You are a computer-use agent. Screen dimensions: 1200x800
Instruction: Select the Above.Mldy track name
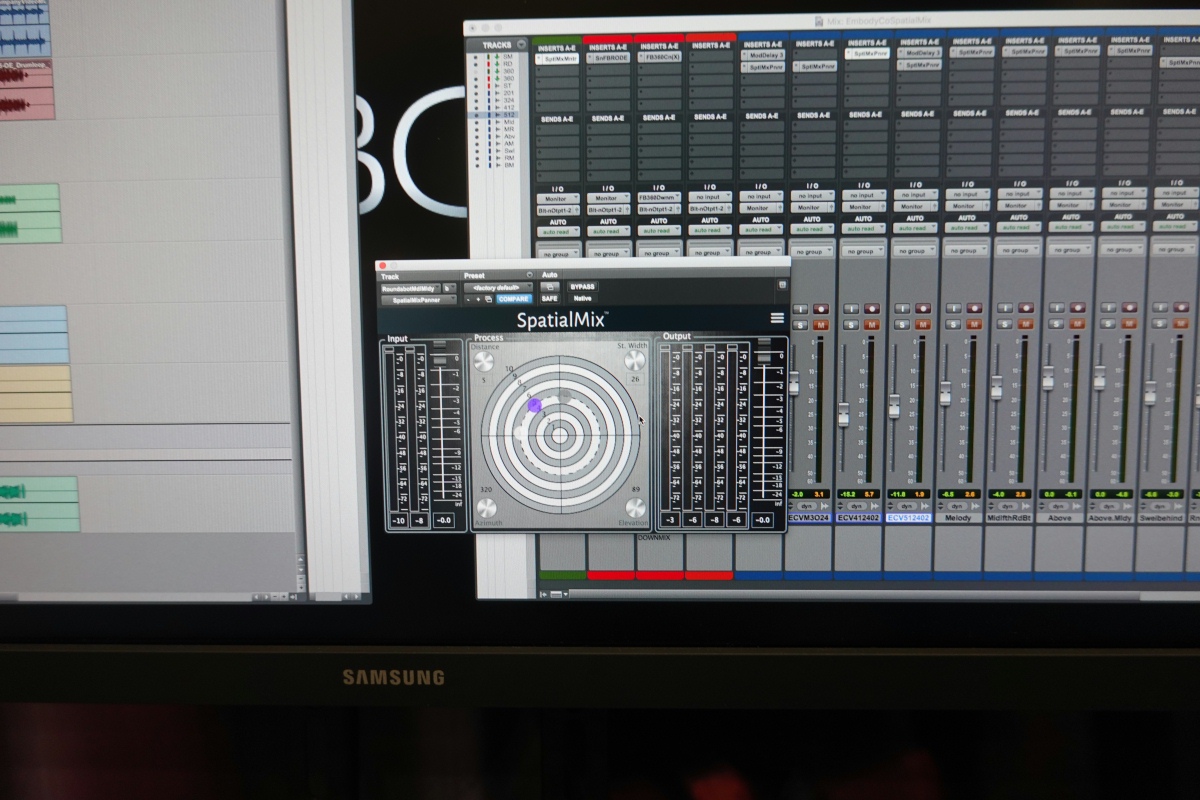pos(1111,519)
